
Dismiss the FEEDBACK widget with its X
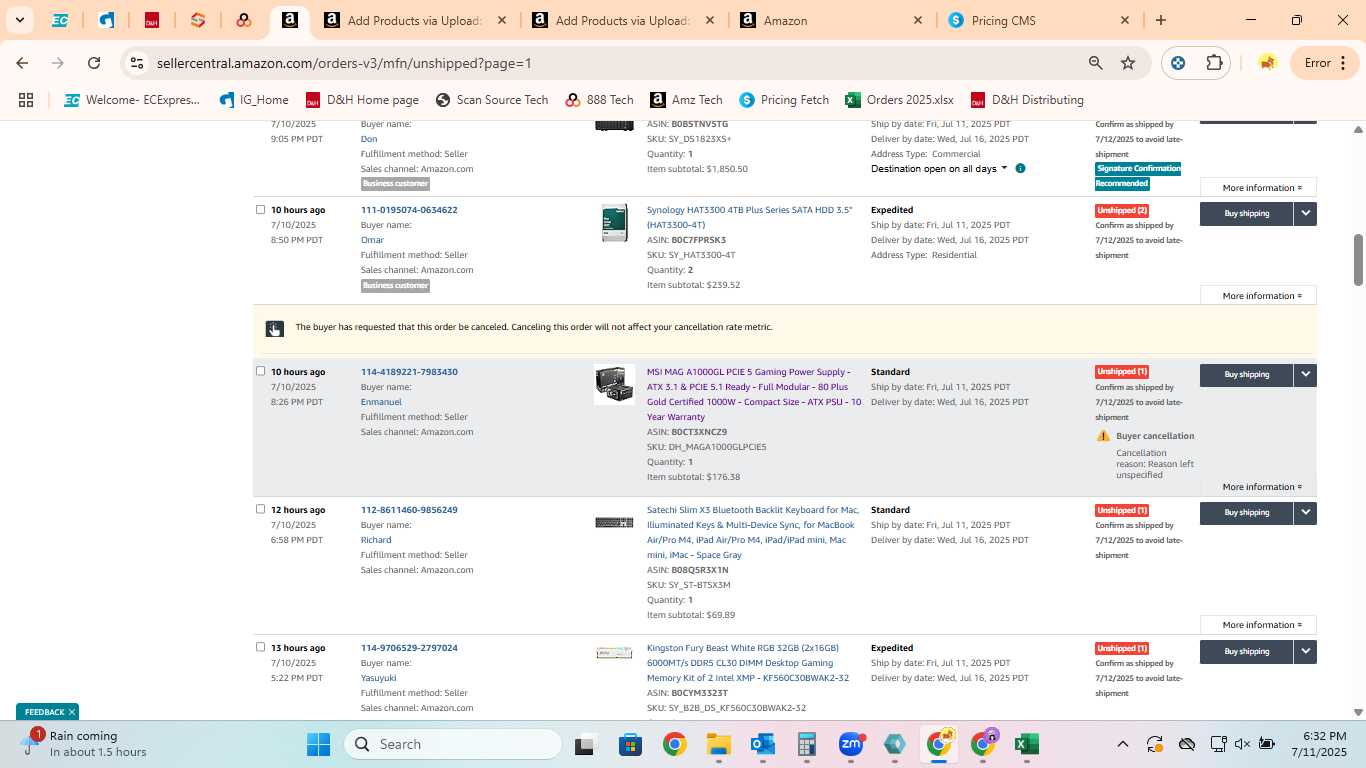pyautogui.click(x=72, y=712)
